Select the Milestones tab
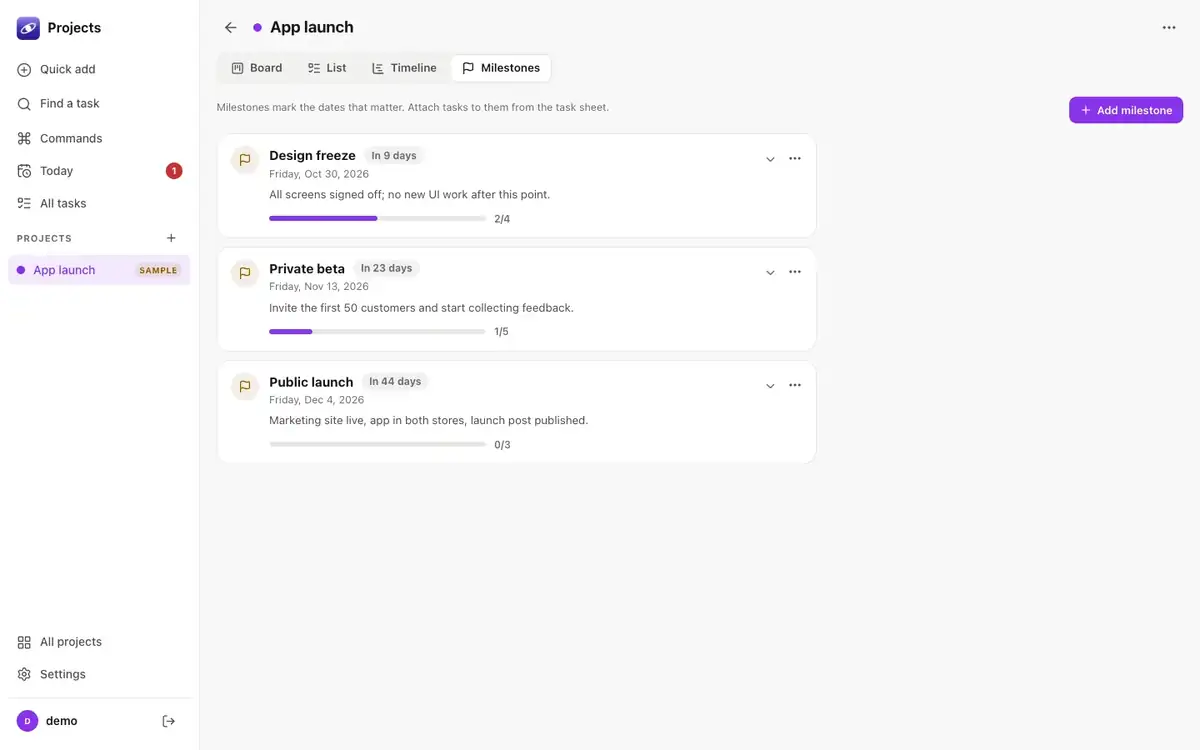Viewport: 1200px width, 750px height. (x=501, y=68)
